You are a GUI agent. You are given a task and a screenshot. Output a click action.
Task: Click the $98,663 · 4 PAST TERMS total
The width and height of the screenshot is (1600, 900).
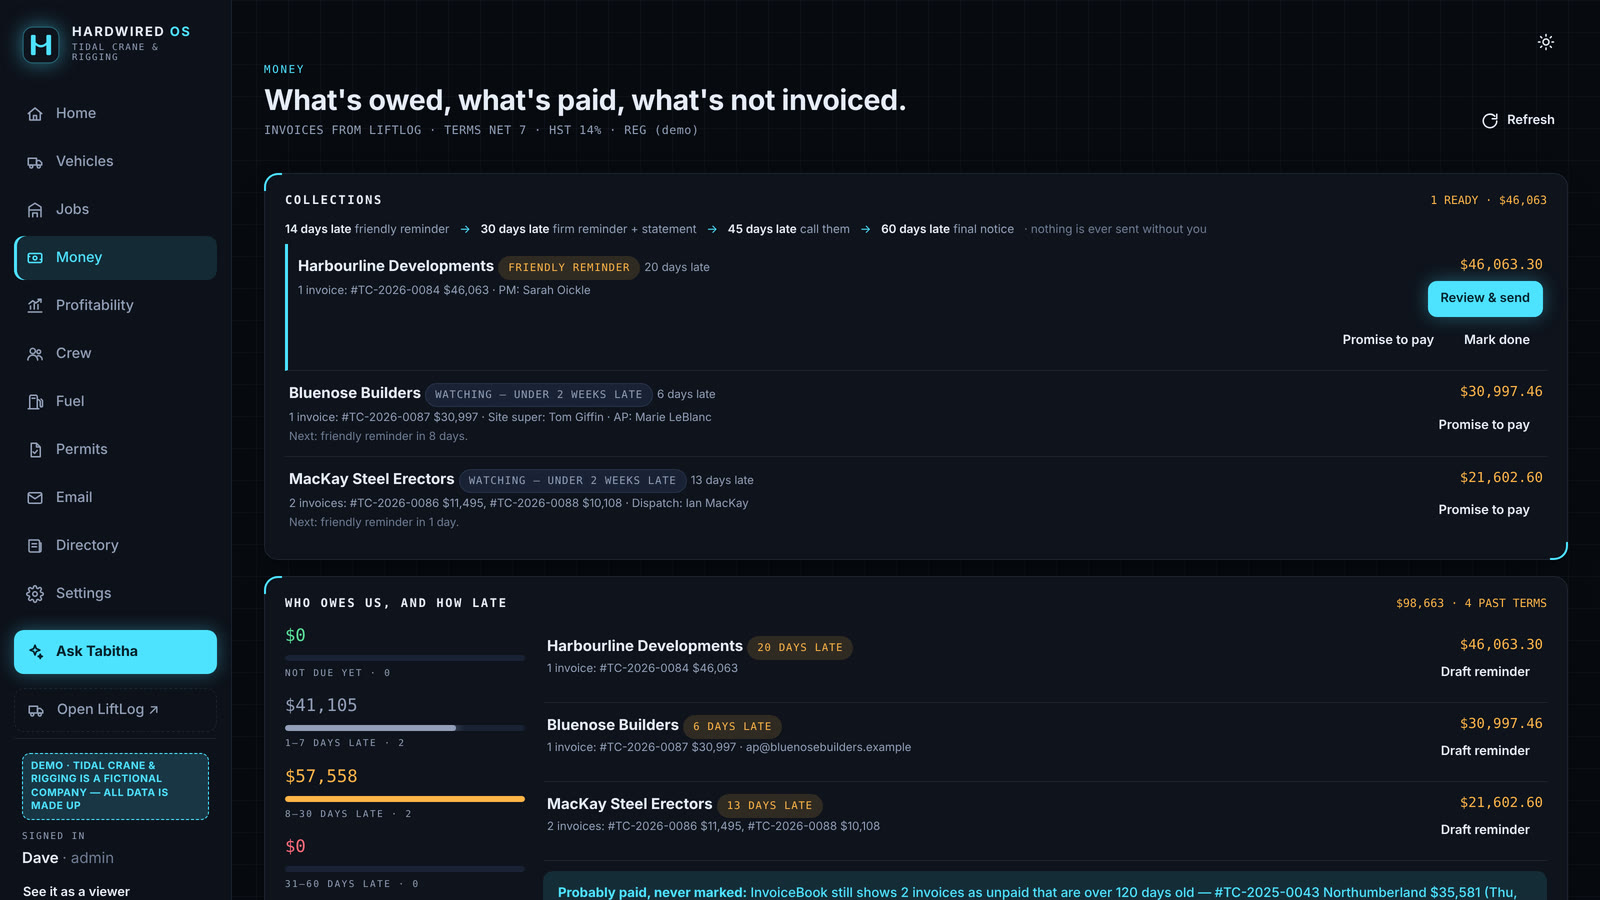click(1471, 604)
